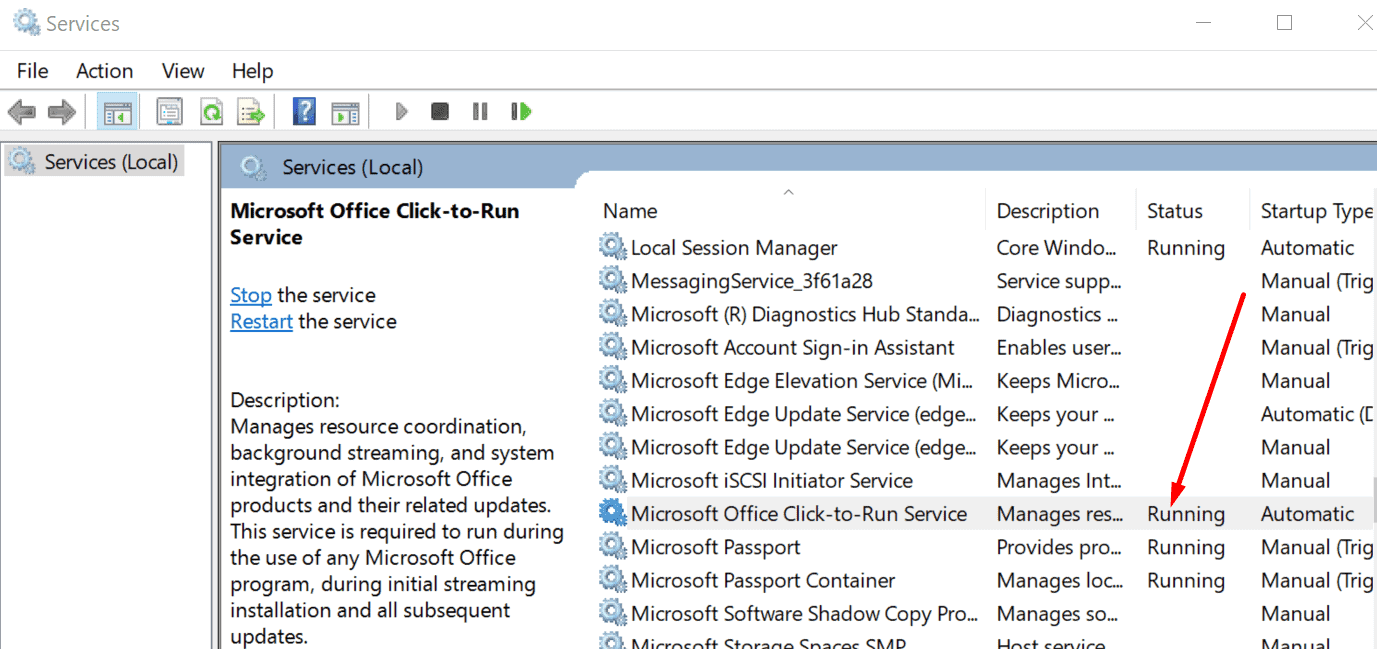Click the "Service supp..." description cell

1060,281
